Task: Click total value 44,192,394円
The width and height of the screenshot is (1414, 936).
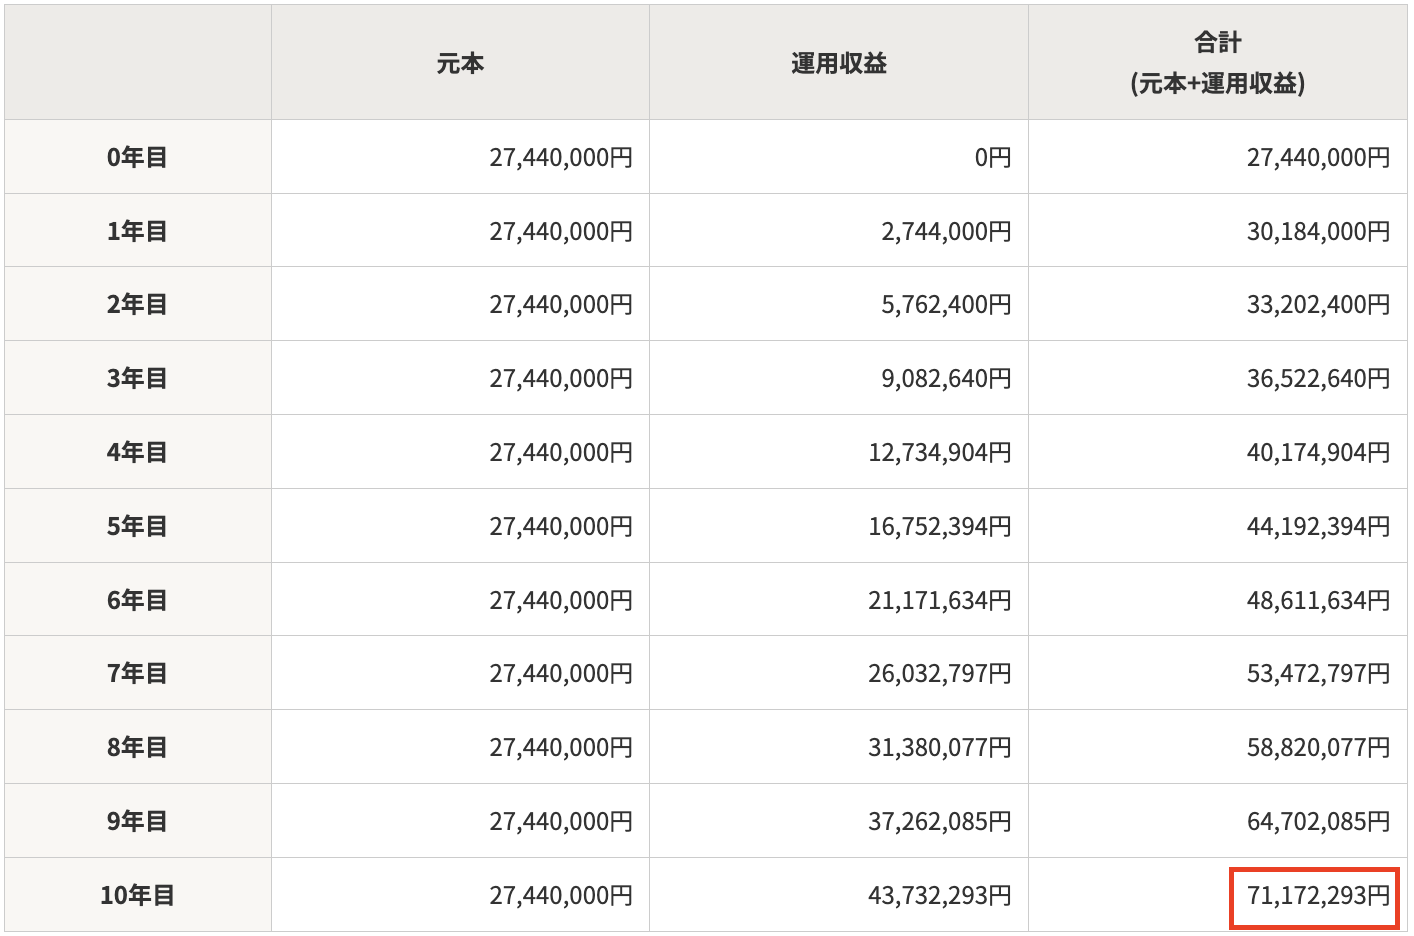Action: (1318, 526)
